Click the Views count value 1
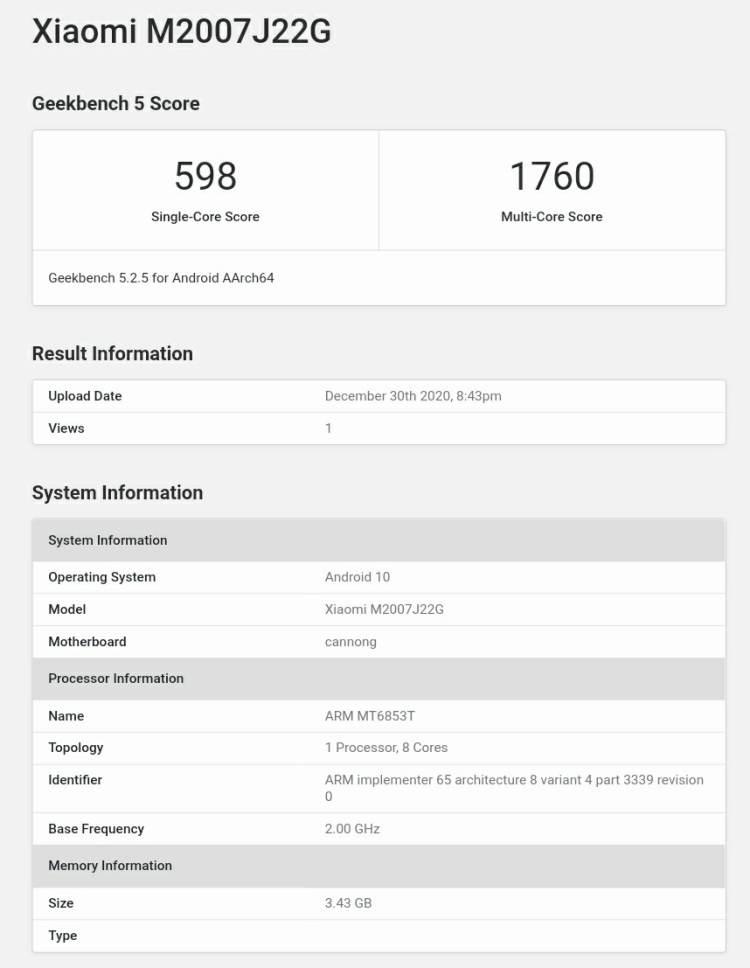 (x=328, y=428)
